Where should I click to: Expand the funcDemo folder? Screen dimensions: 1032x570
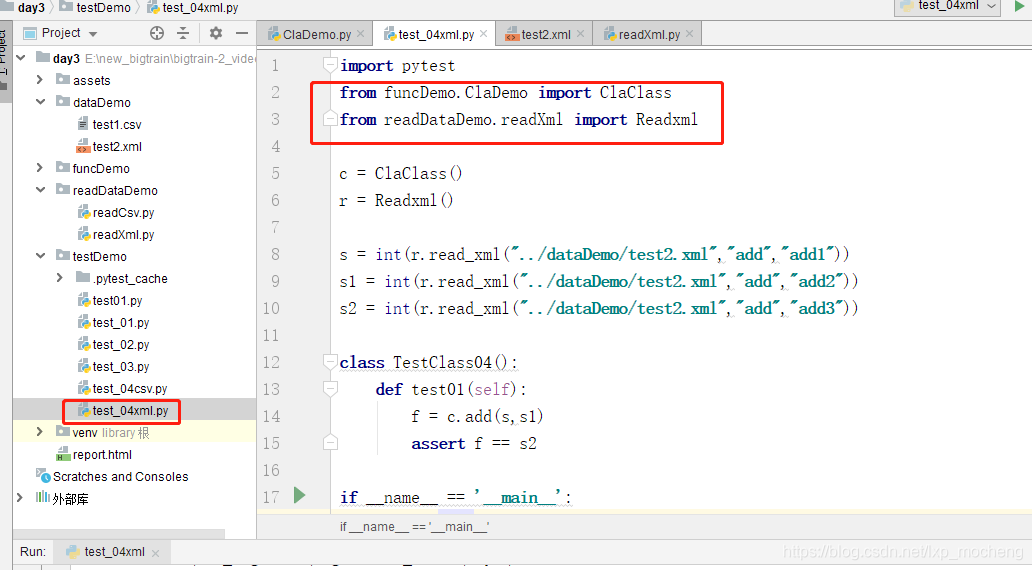click(x=40, y=168)
